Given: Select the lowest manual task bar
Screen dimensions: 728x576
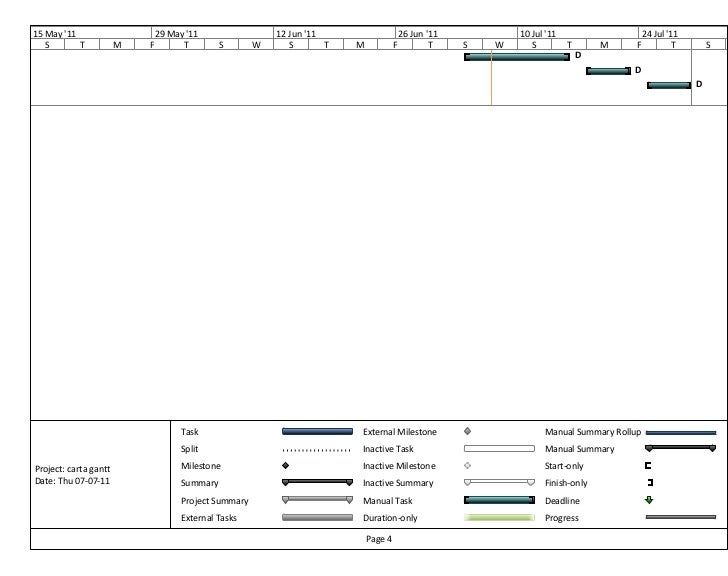Looking at the screenshot, I should coord(669,85).
